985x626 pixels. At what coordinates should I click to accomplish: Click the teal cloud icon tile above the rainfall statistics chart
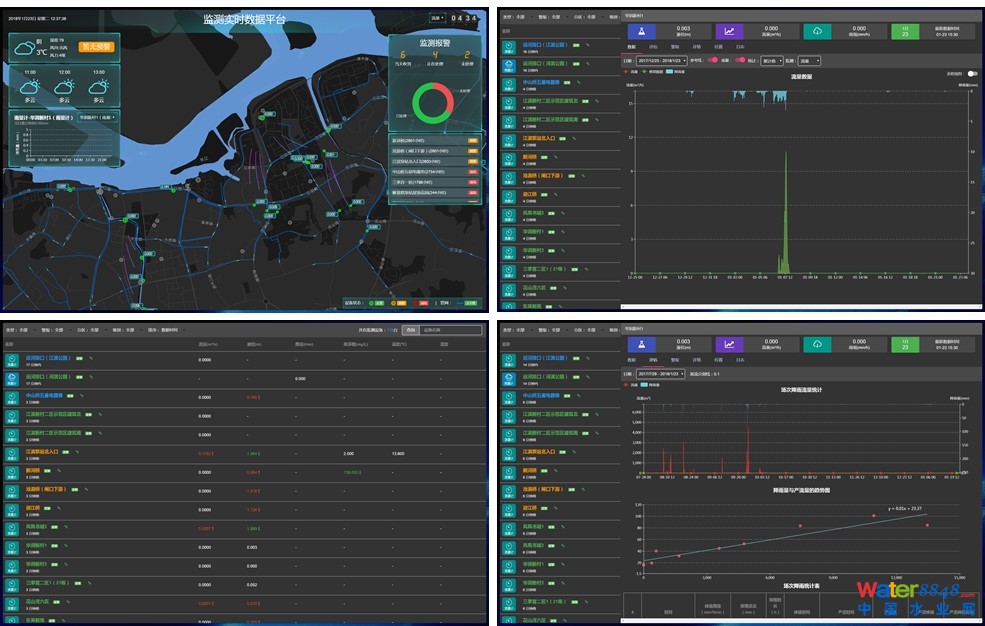pos(816,342)
